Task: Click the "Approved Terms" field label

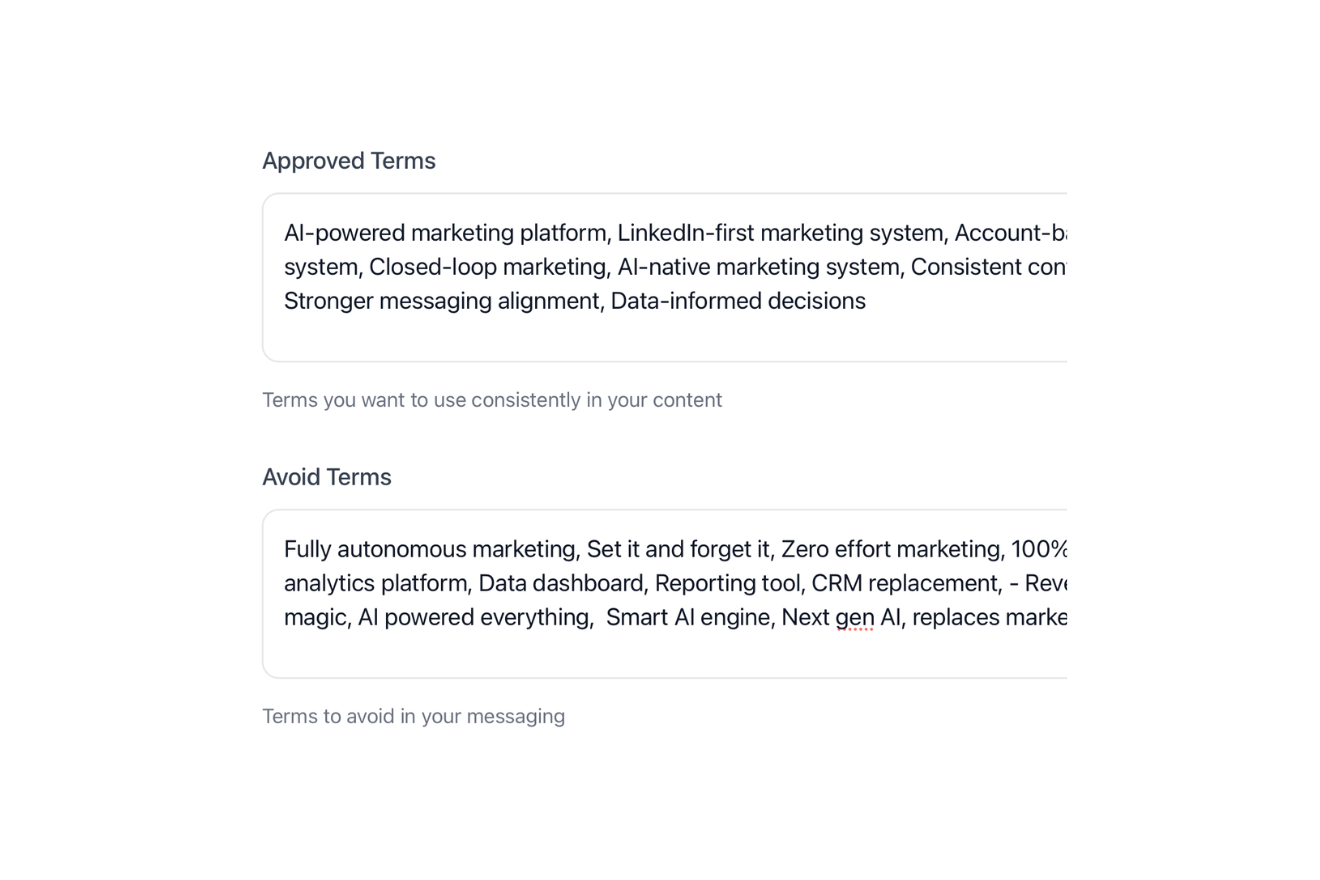Action: click(349, 161)
